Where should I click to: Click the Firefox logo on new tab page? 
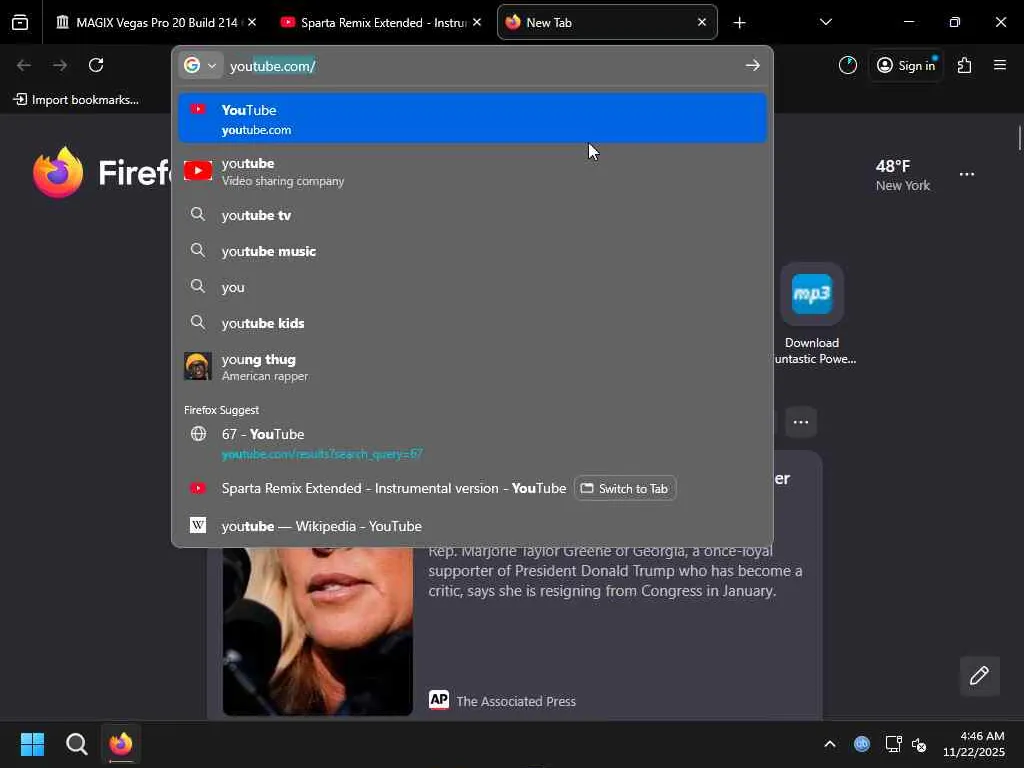coord(58,172)
